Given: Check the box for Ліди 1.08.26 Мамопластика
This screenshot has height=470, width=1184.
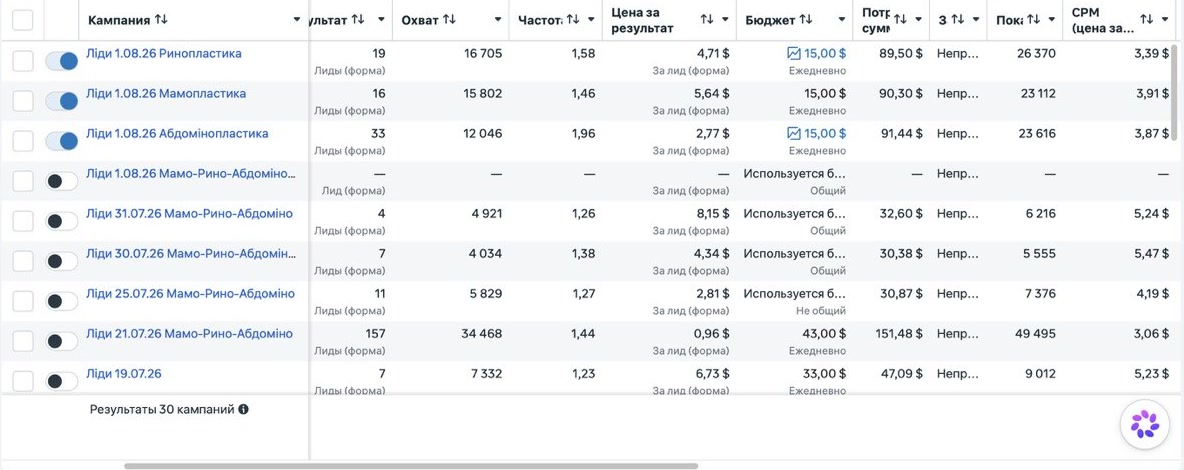Looking at the screenshot, I should click(x=23, y=101).
